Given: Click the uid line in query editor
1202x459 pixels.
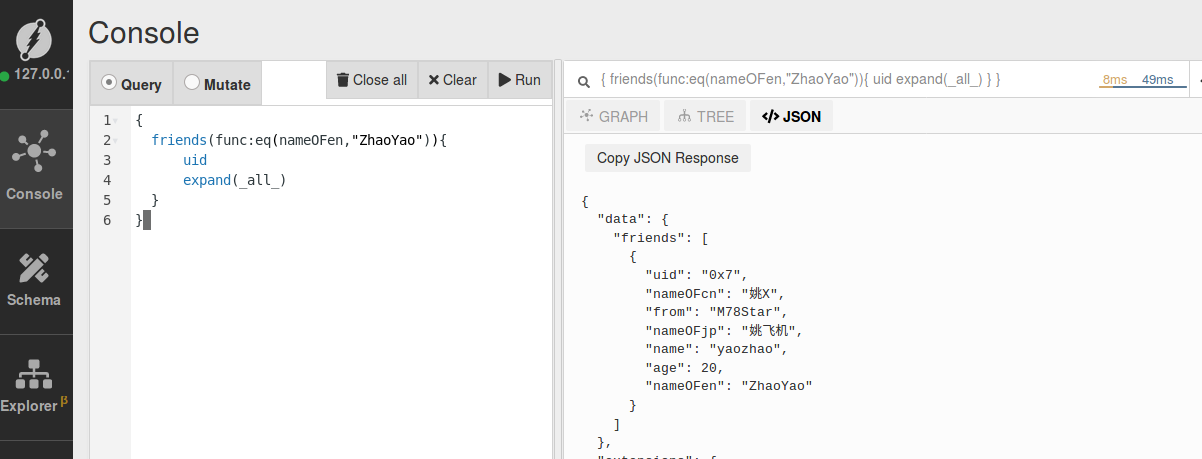Looking at the screenshot, I should pos(195,160).
